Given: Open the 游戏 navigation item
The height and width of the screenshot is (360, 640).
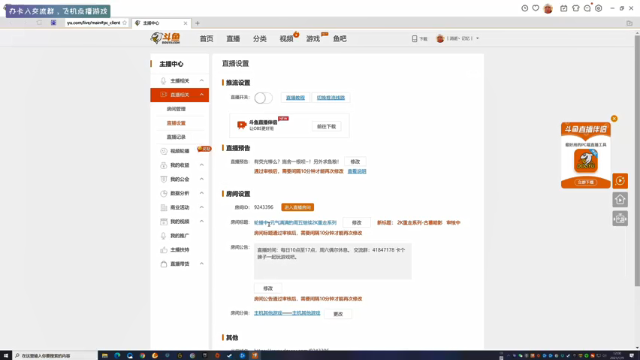Looking at the screenshot, I should coord(313,39).
